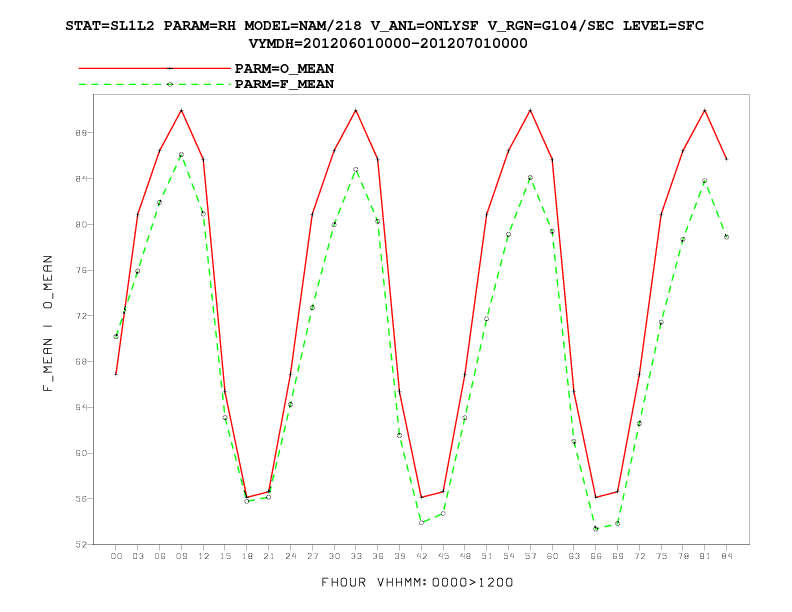Screen dimensions: 792x612
Task: Click the y-axis tick label 60
Action: tap(81, 453)
